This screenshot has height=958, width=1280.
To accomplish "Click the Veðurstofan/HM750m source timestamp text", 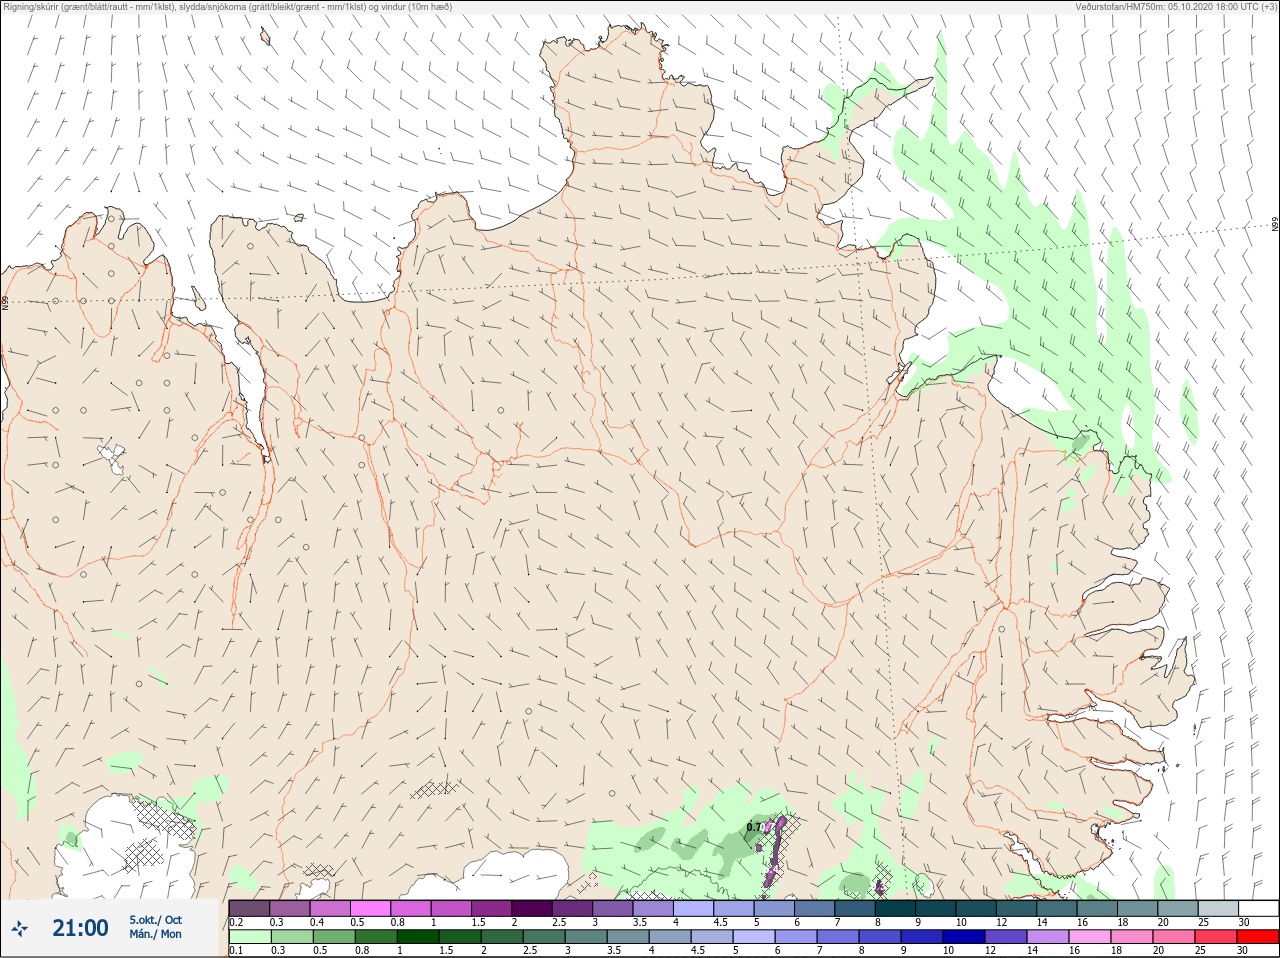I will coord(1176,6).
